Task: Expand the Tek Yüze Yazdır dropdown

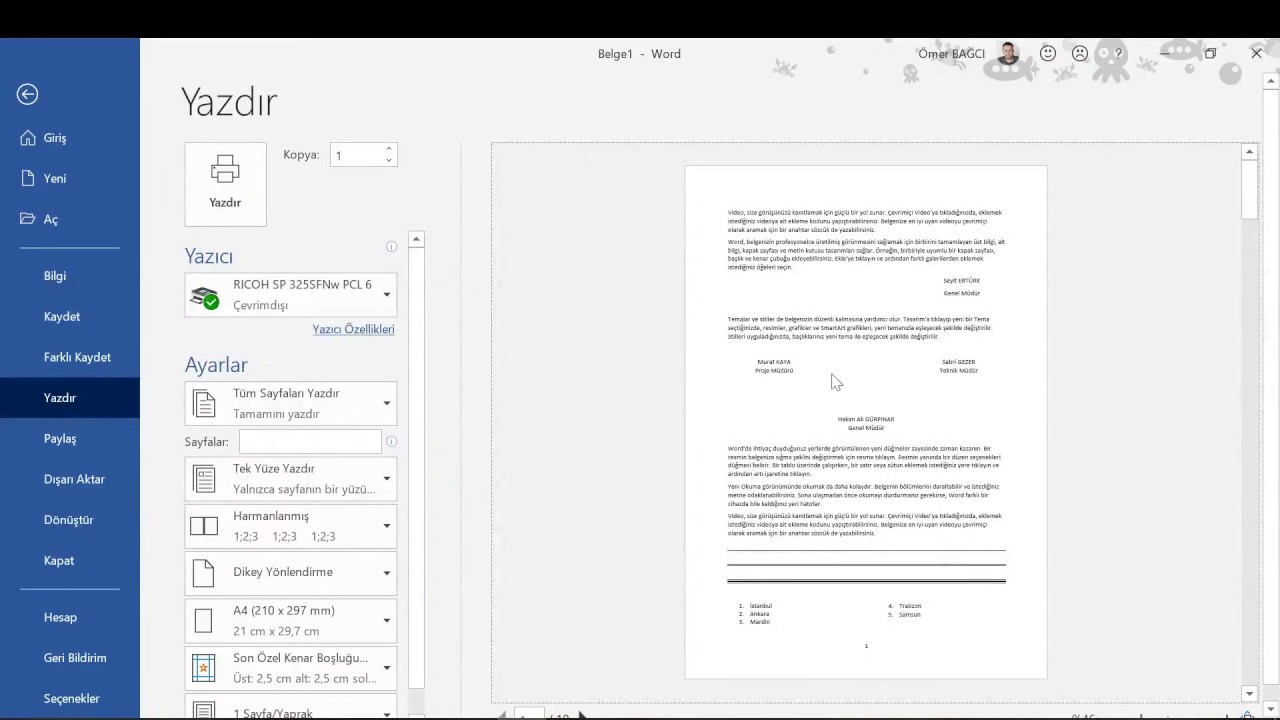Action: point(290,478)
